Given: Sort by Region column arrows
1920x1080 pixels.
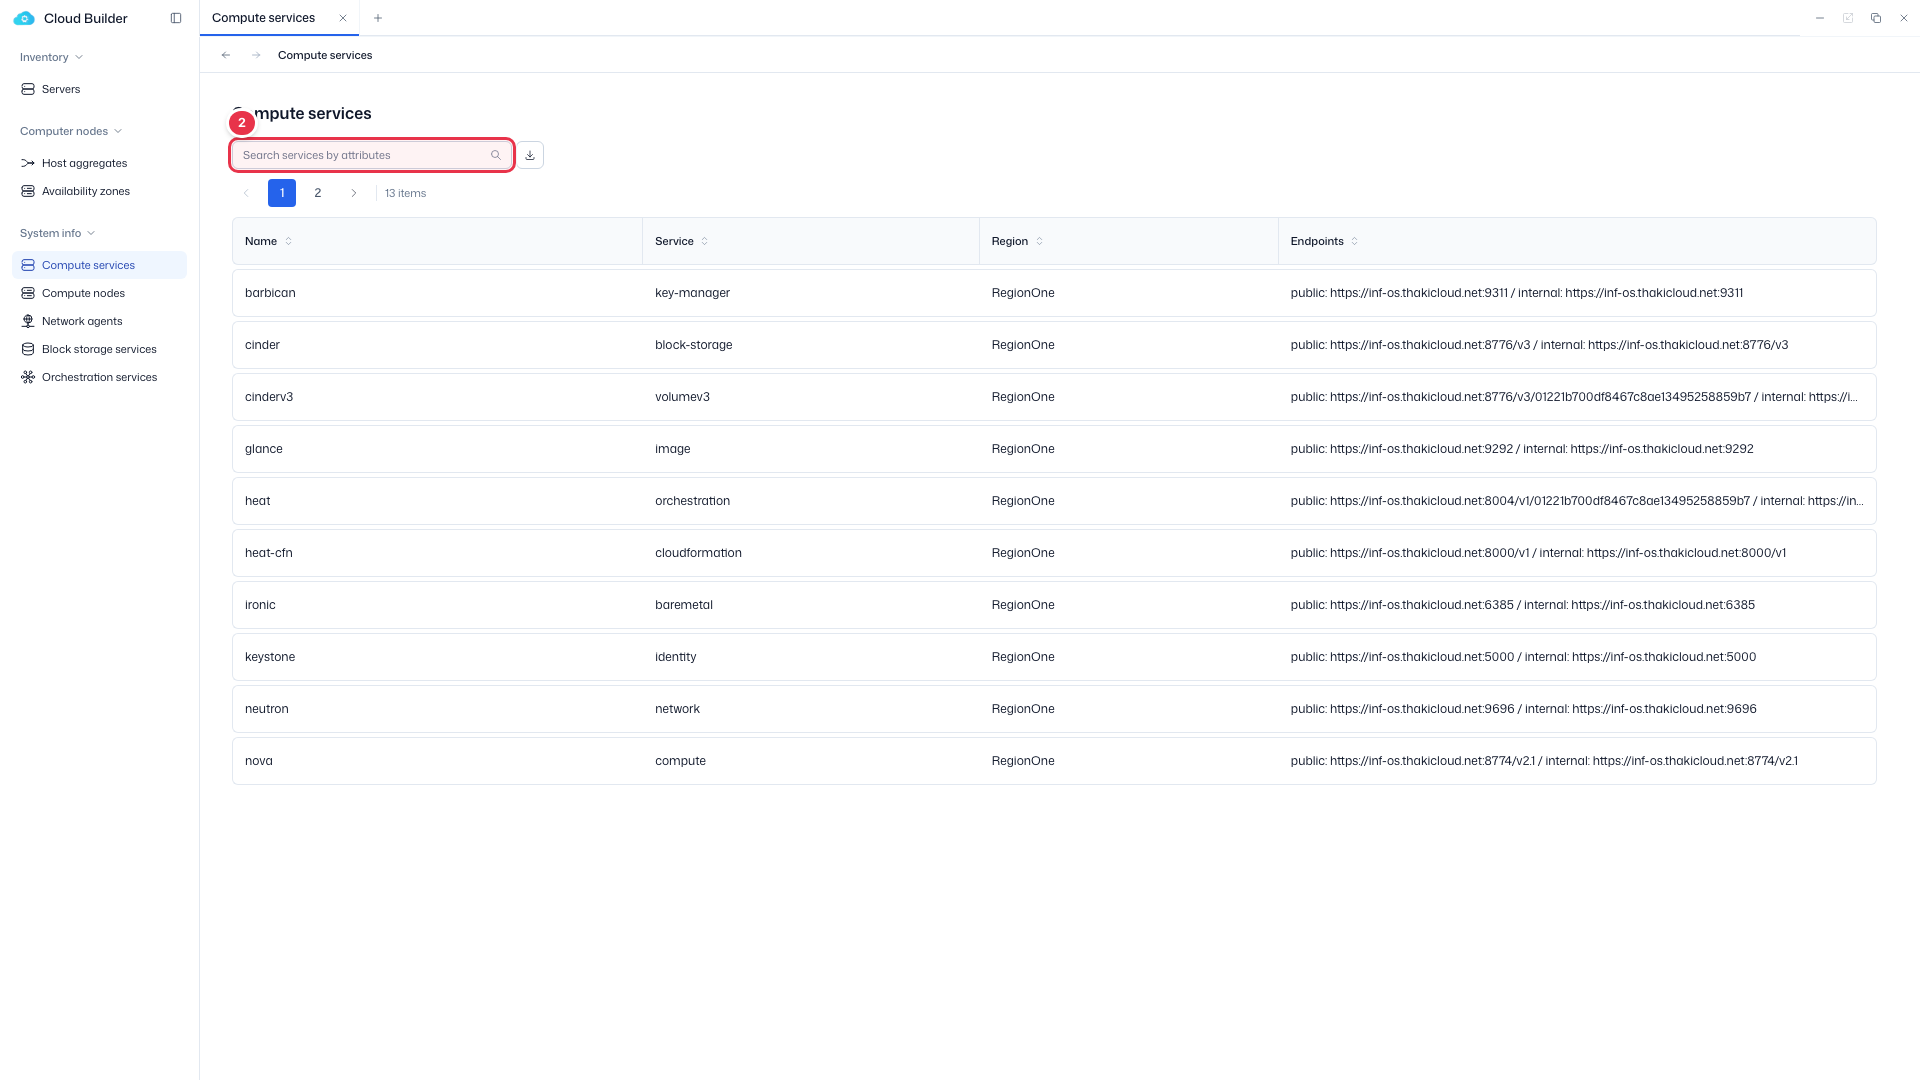Looking at the screenshot, I should tap(1039, 241).
